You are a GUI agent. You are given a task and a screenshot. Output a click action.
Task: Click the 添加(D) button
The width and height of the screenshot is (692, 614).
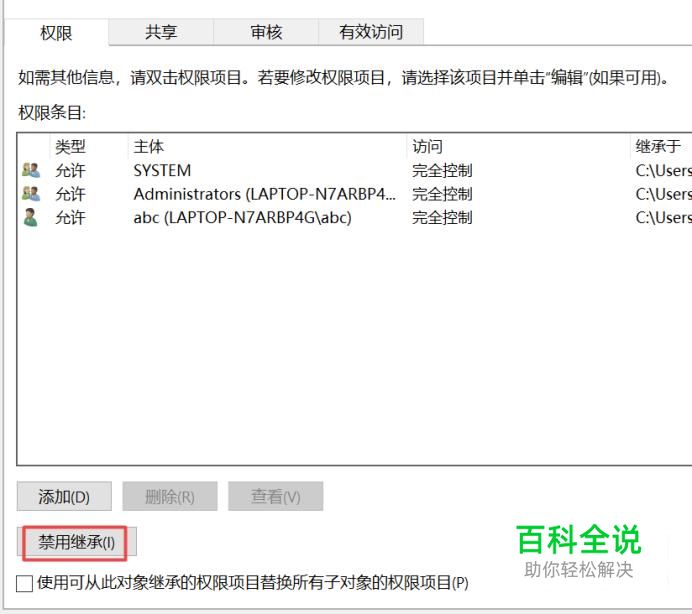[64, 496]
